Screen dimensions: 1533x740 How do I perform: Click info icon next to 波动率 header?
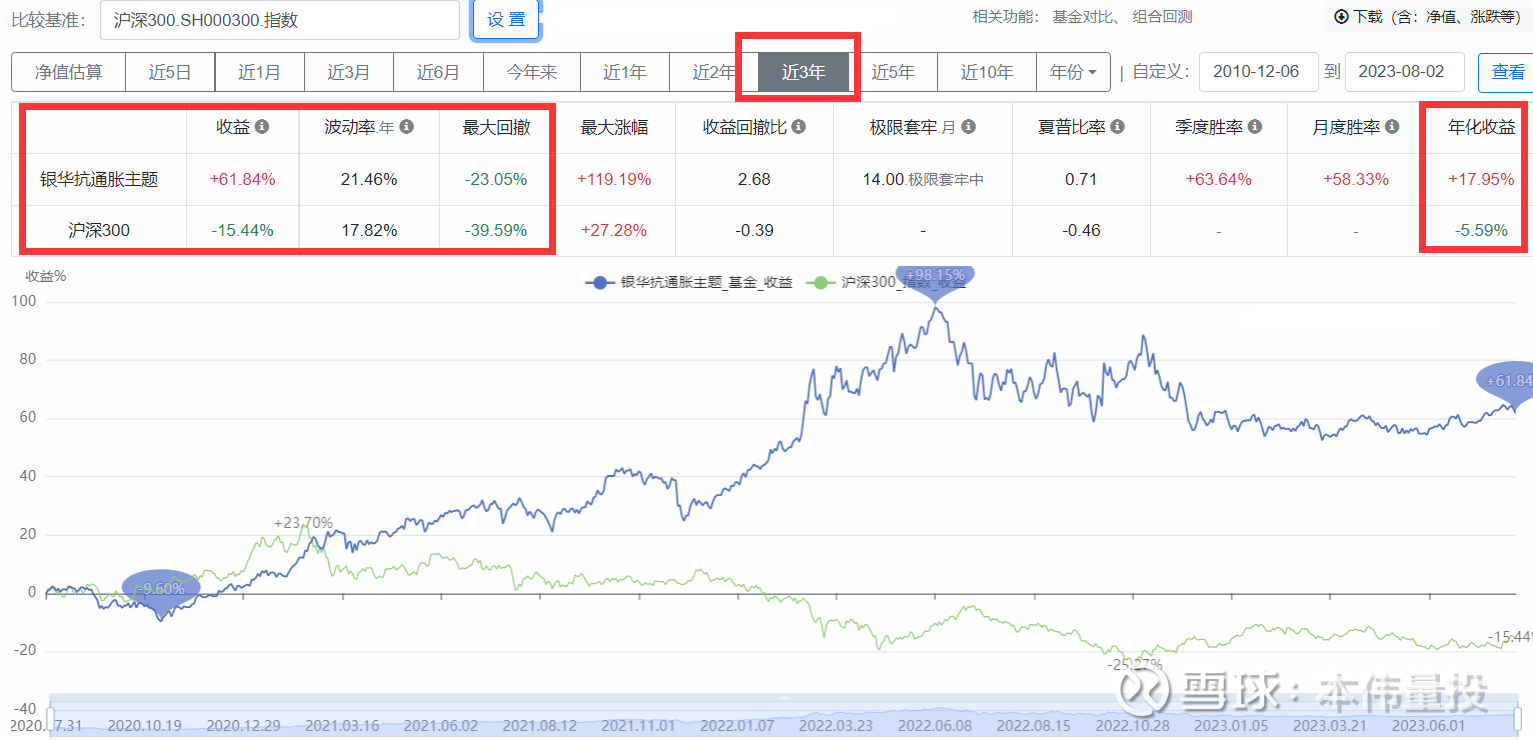coord(407,127)
